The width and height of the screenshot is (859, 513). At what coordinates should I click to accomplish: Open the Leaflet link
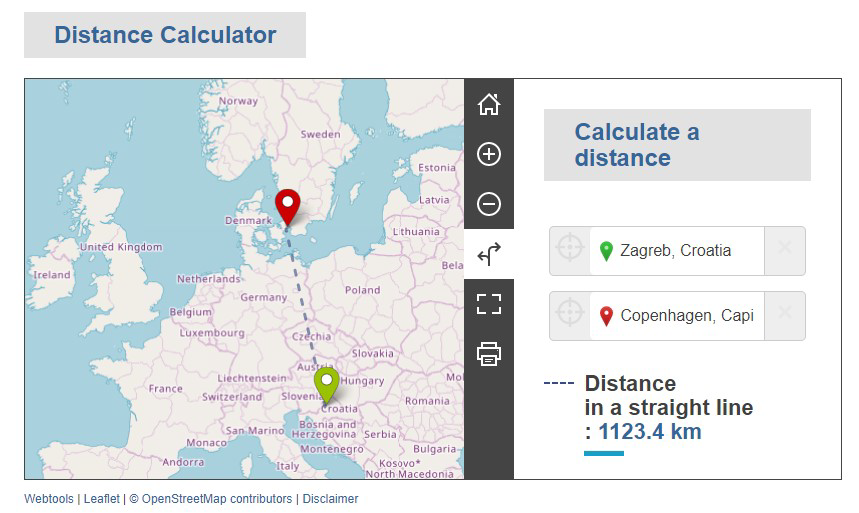(101, 499)
